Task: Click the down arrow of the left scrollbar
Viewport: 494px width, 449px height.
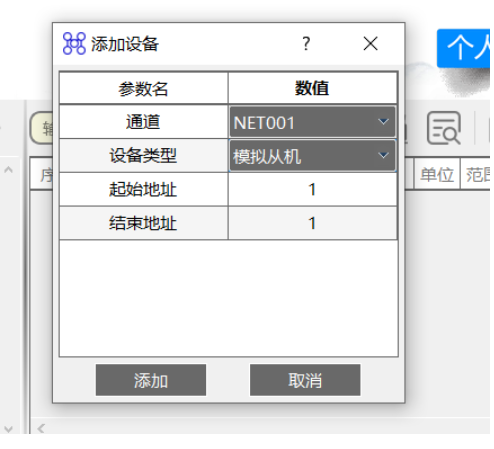Action: pos(8,429)
